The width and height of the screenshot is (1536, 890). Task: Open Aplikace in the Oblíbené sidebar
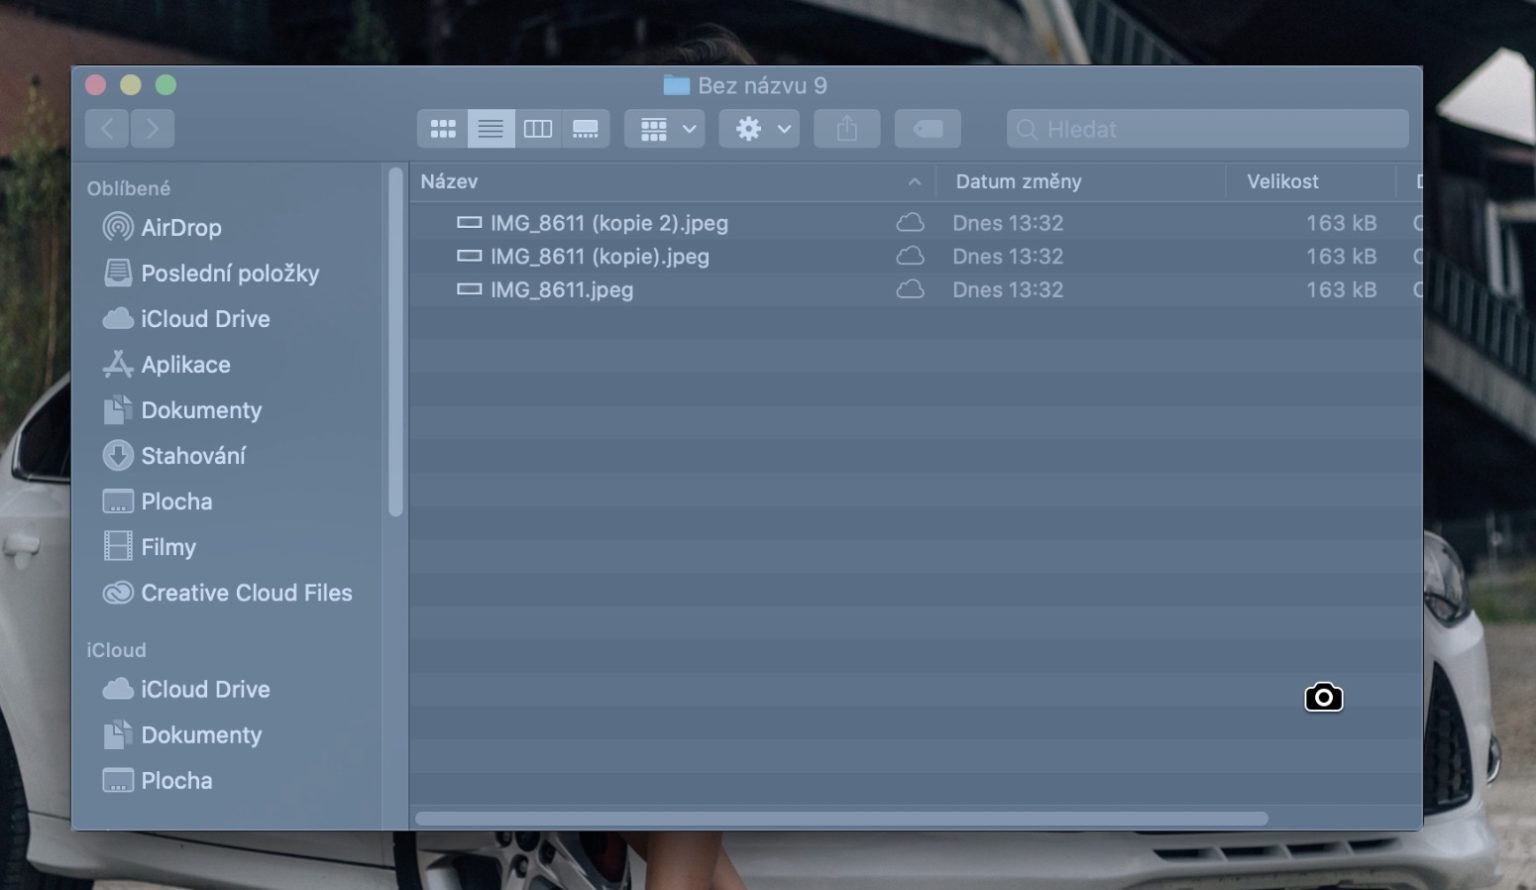click(x=185, y=365)
